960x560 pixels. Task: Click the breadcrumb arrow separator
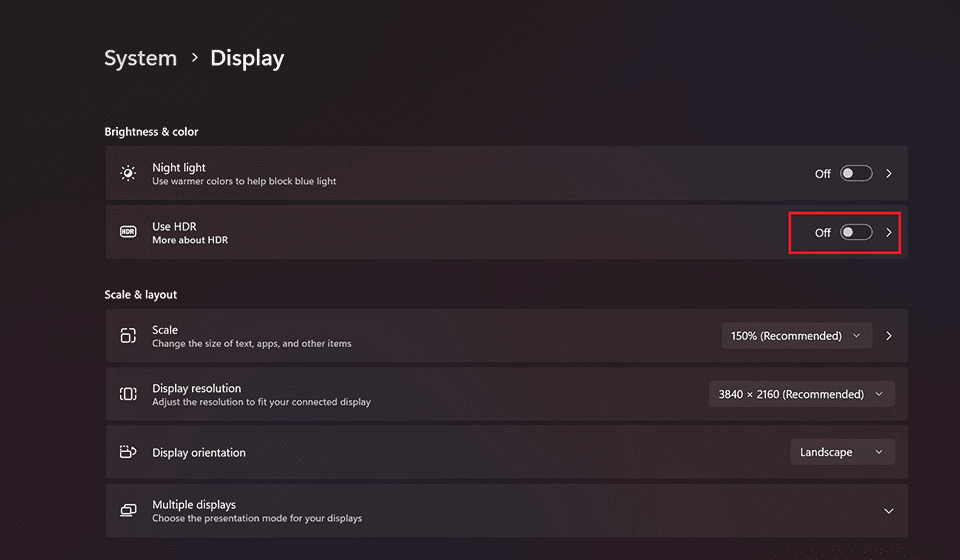195,58
